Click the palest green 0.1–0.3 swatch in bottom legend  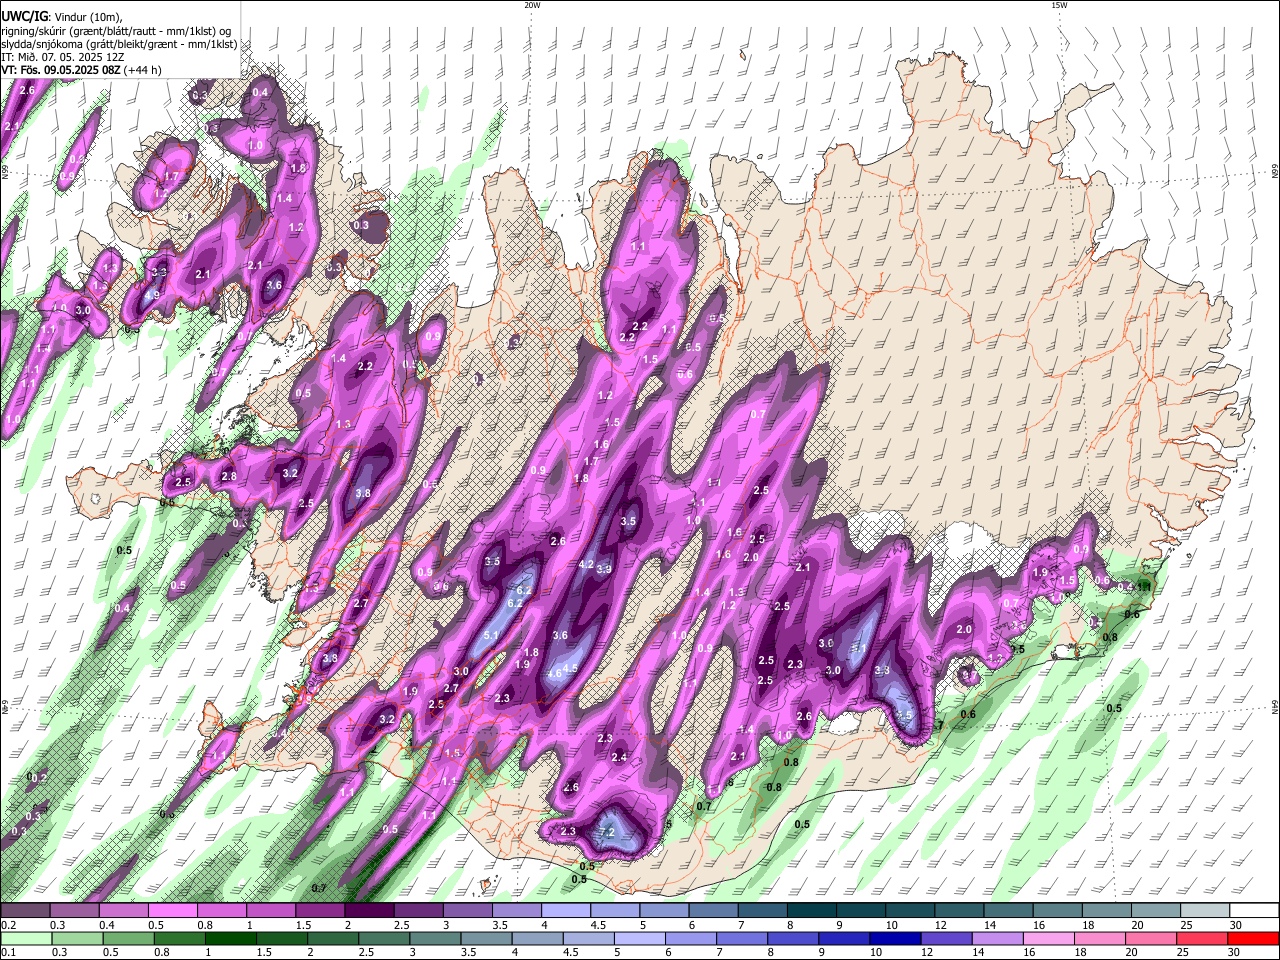tap(26, 938)
